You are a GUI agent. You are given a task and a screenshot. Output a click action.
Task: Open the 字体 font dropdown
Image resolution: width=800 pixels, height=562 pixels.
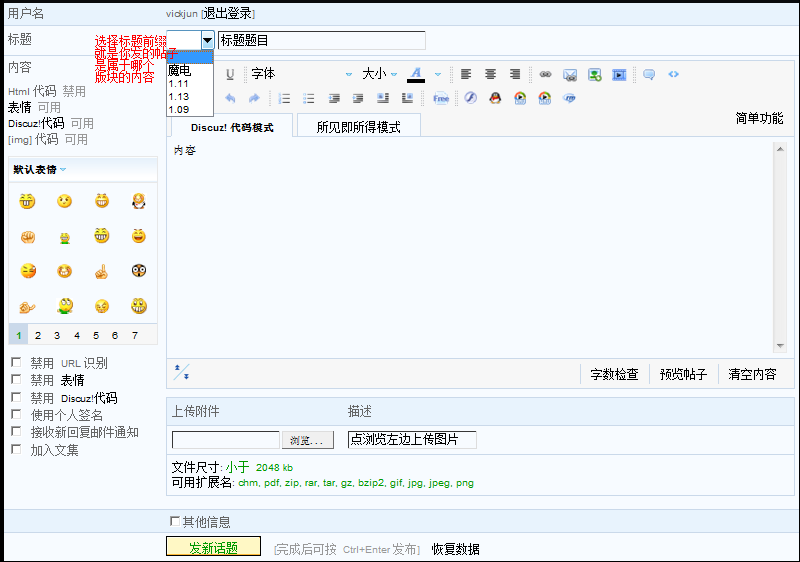301,74
